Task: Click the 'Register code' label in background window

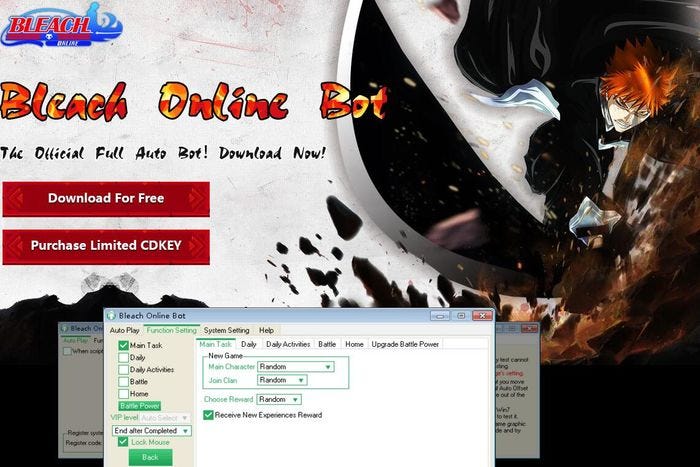Action: pyautogui.click(x=84, y=443)
